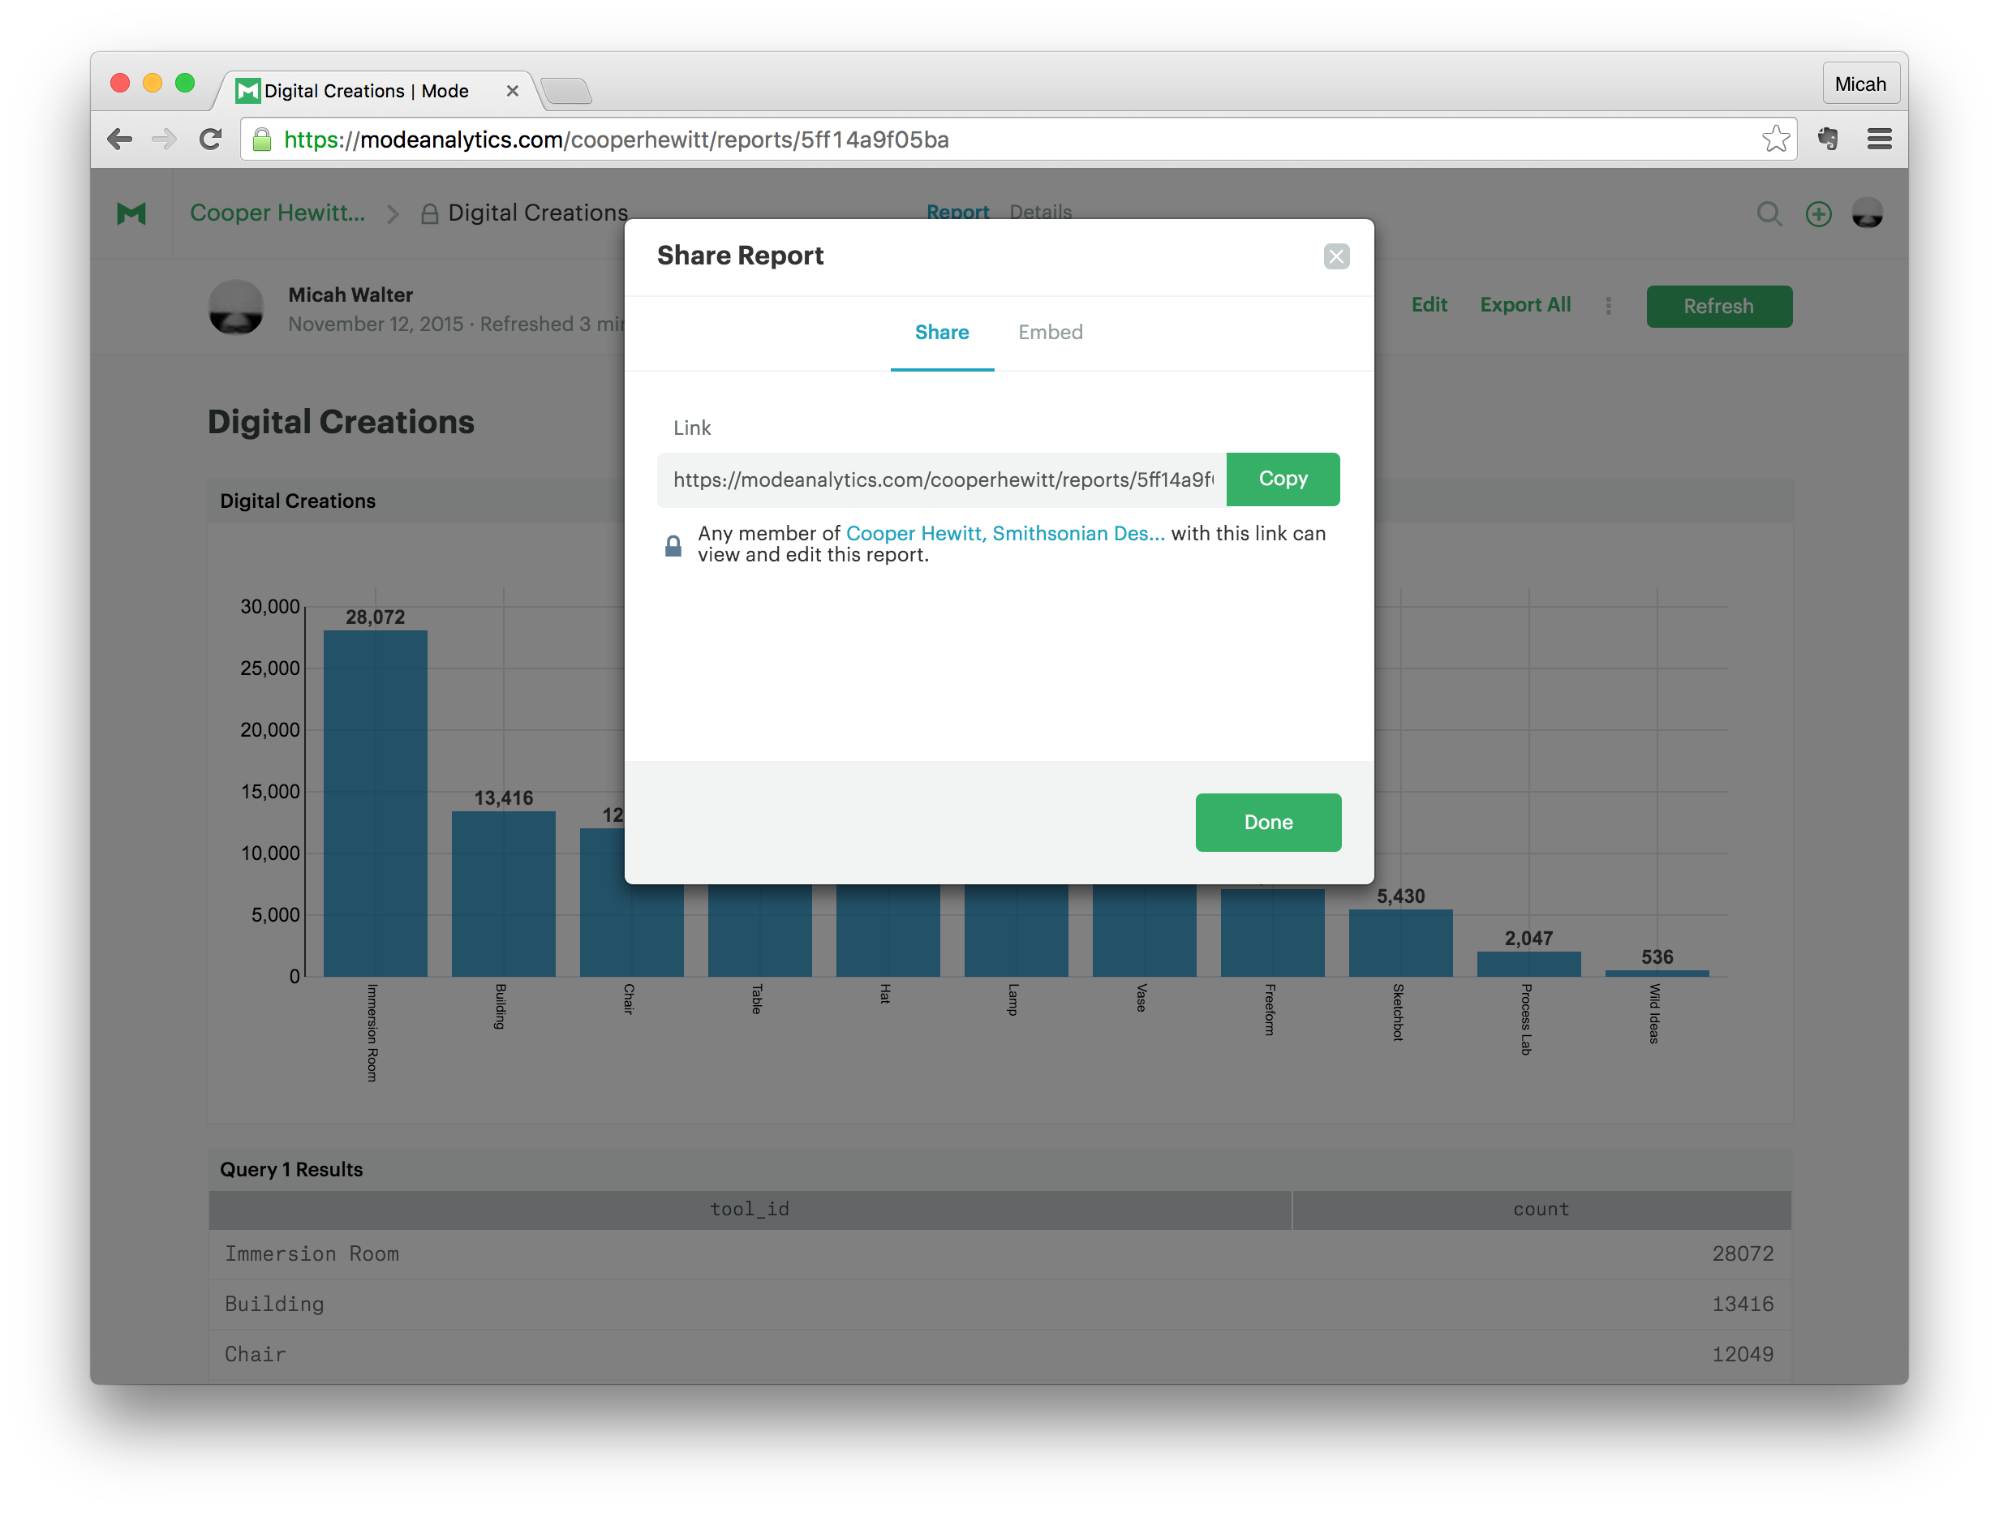The image size is (1999, 1514).
Task: Click the Process Lab bar
Action: (x=1528, y=964)
